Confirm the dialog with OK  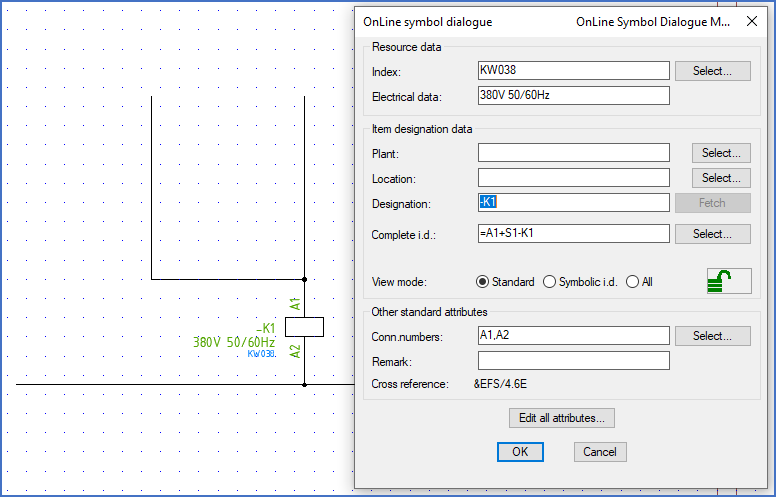pos(520,452)
